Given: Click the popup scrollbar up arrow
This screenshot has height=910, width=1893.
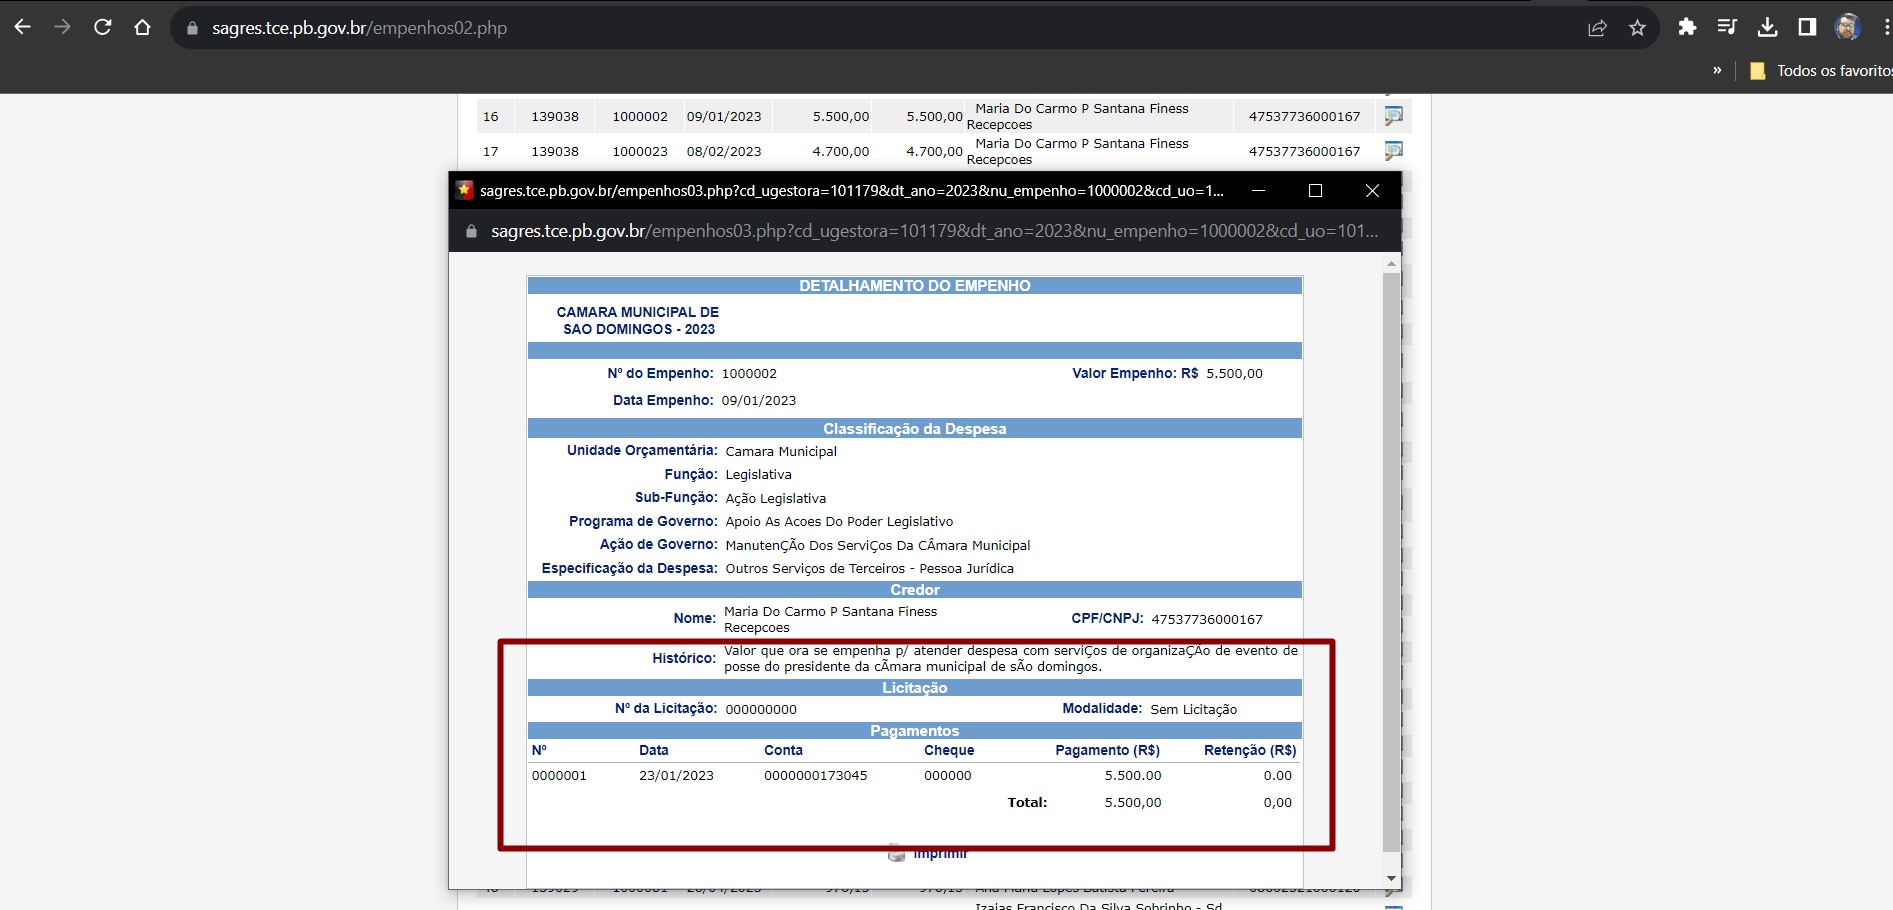Looking at the screenshot, I should click(x=1391, y=264).
